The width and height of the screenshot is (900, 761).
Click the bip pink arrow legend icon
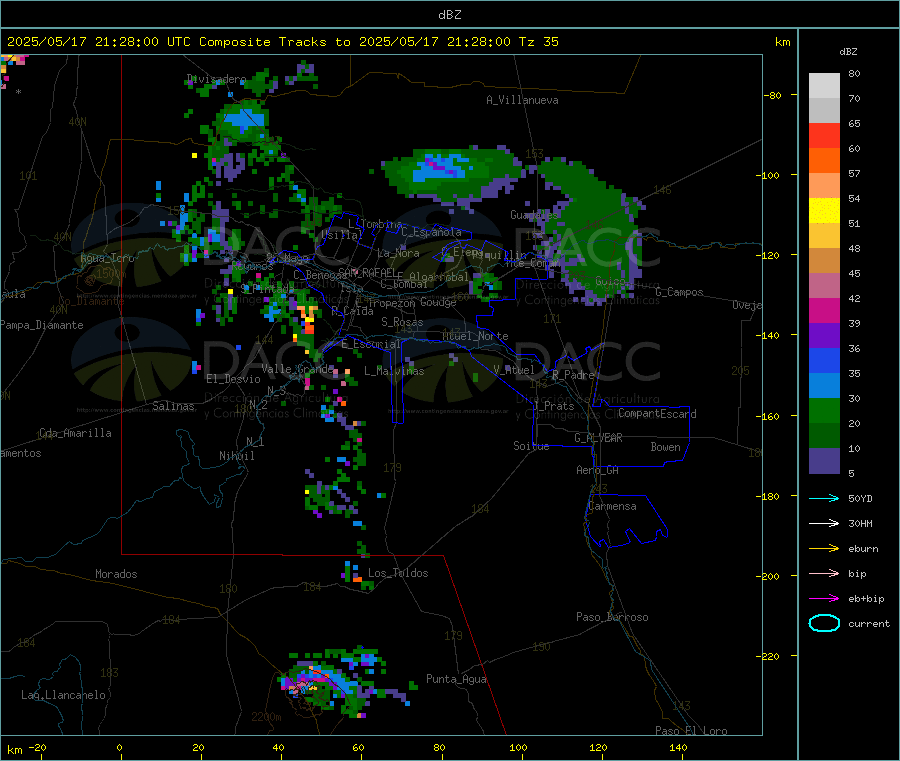click(x=824, y=573)
